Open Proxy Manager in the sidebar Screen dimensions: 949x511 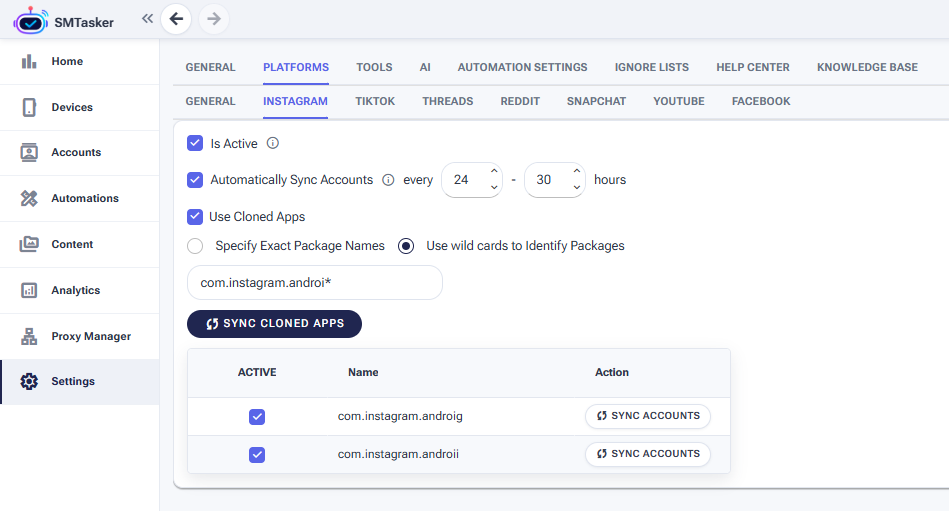79,336
